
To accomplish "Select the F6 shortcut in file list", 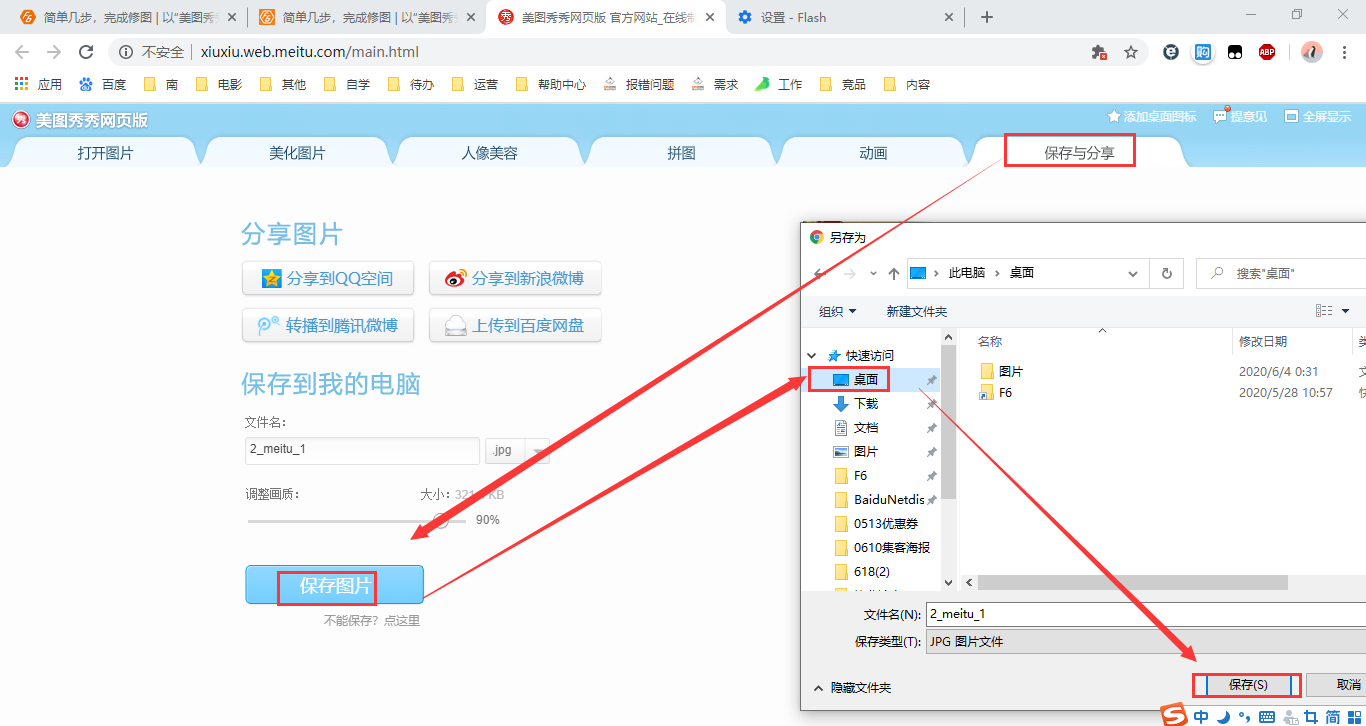I will tap(997, 393).
